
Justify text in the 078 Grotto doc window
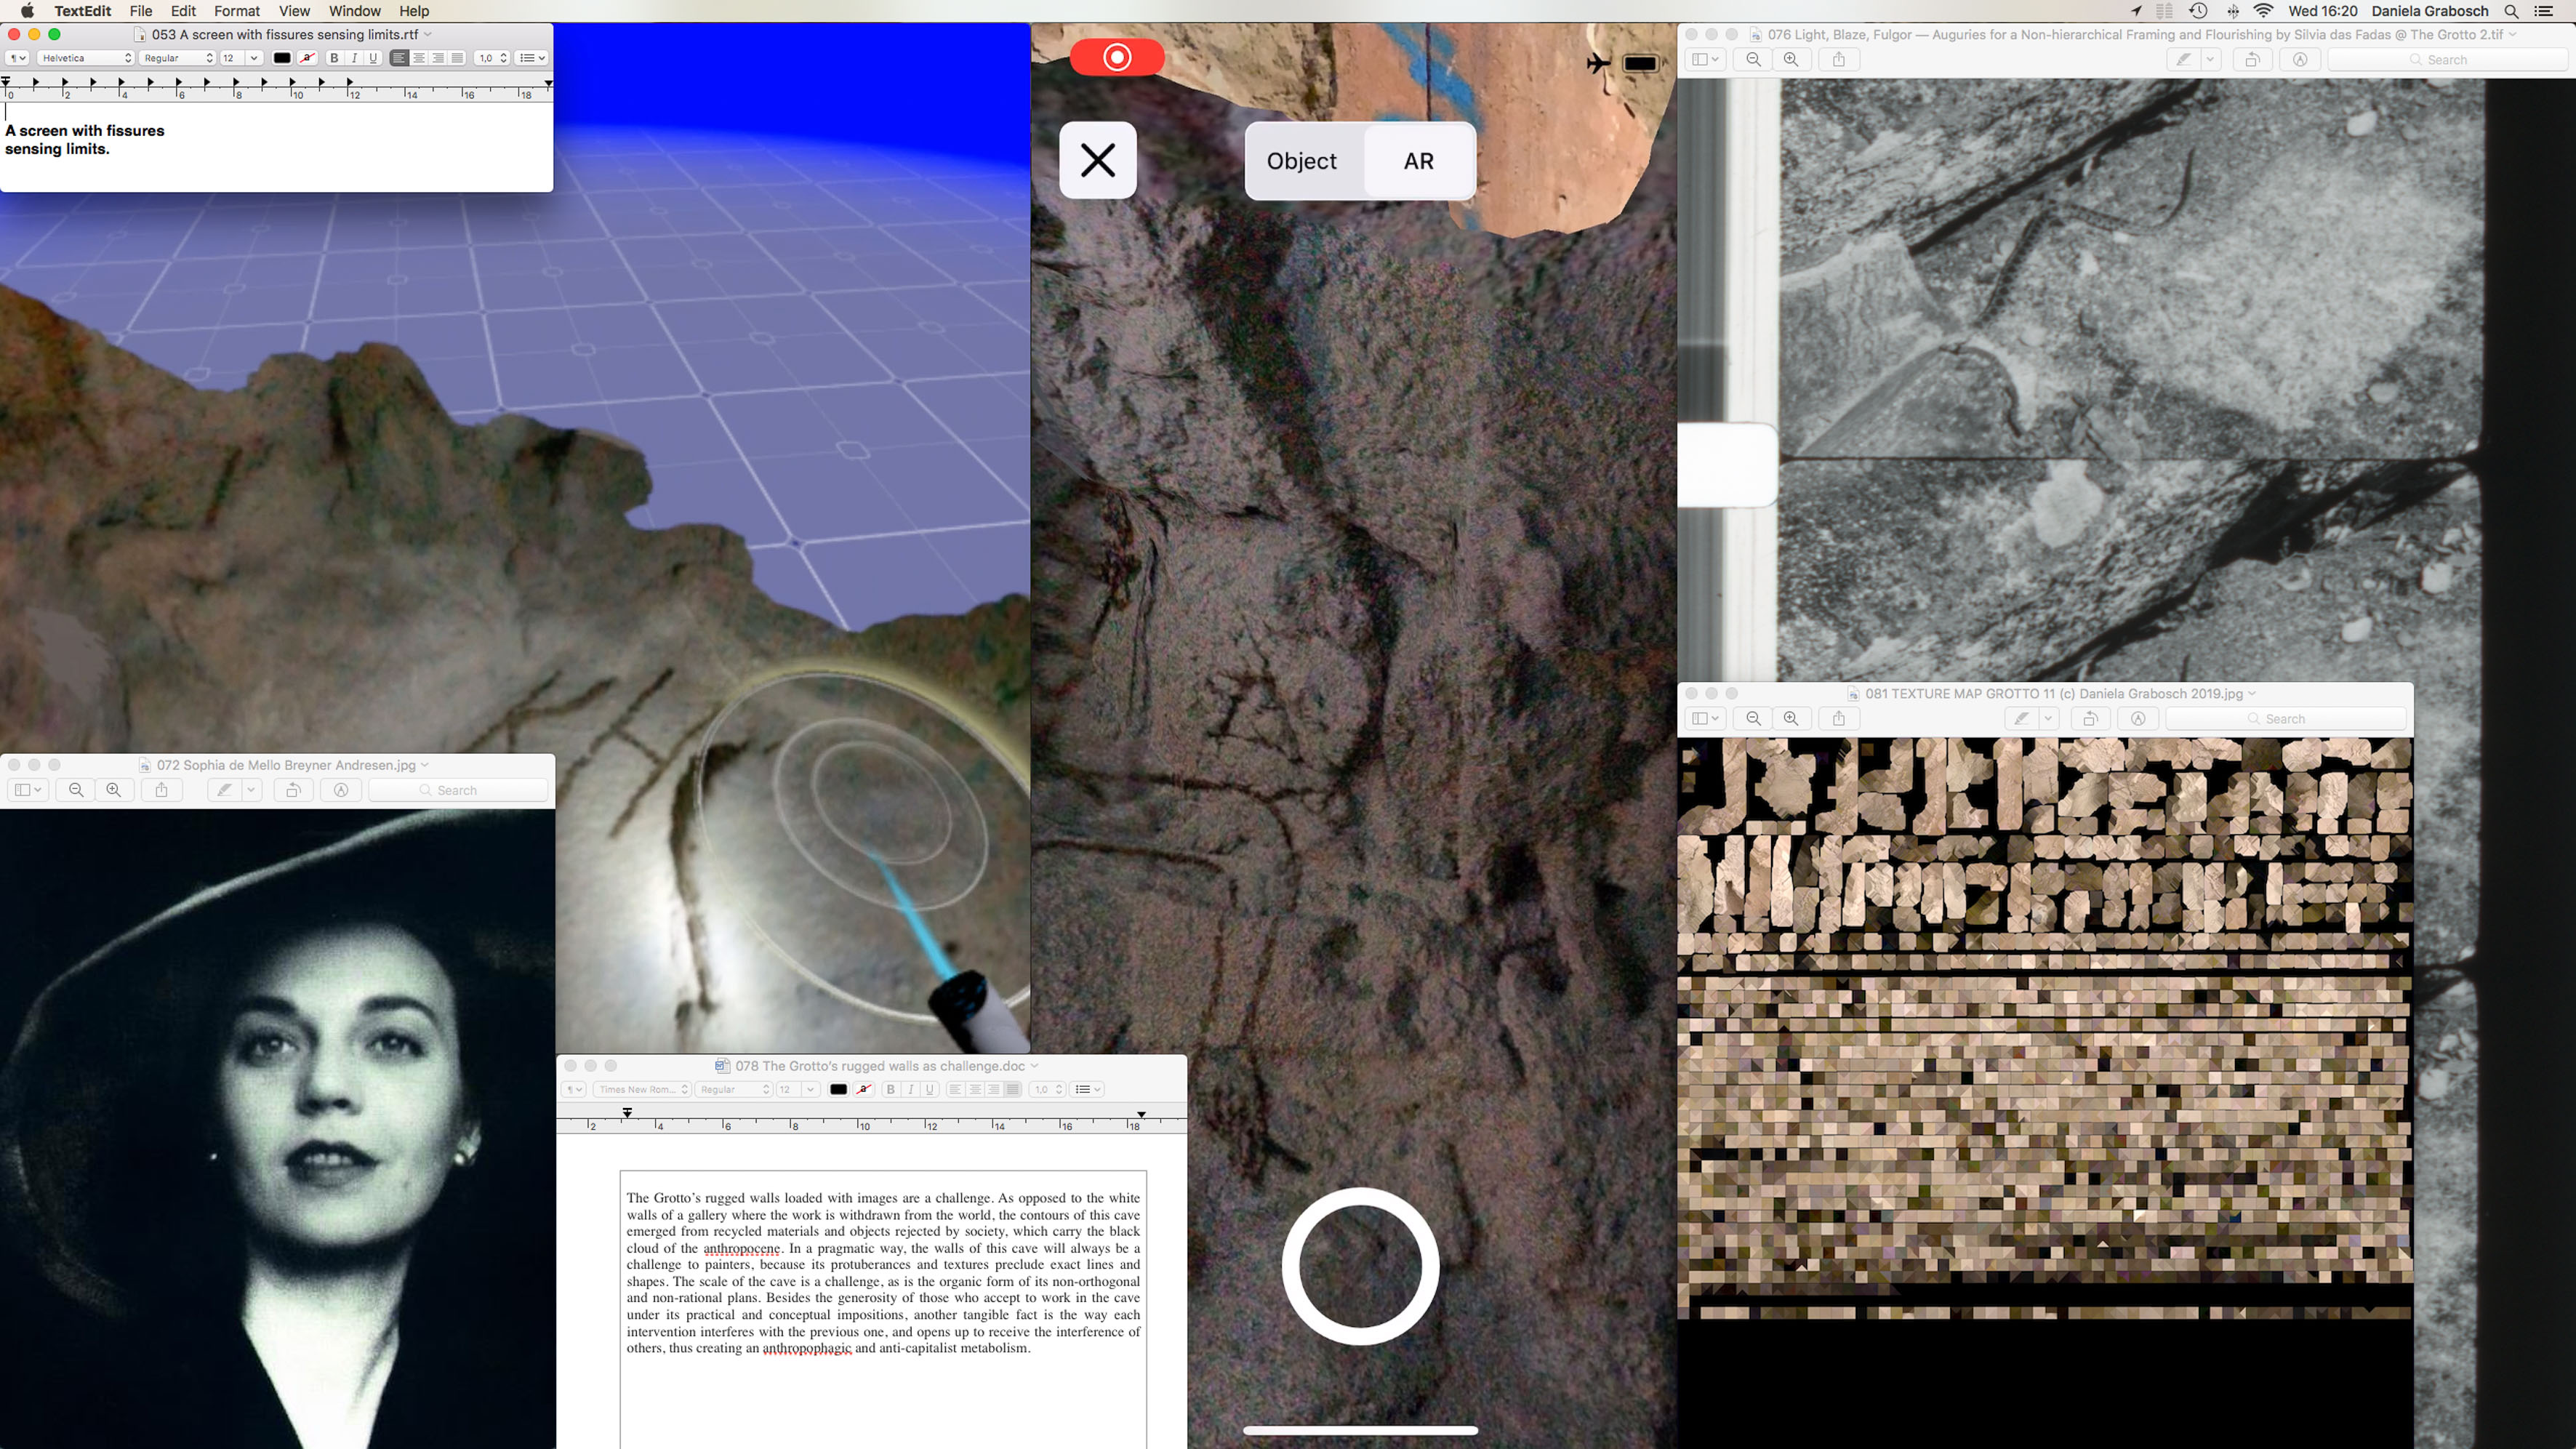coord(1013,1089)
